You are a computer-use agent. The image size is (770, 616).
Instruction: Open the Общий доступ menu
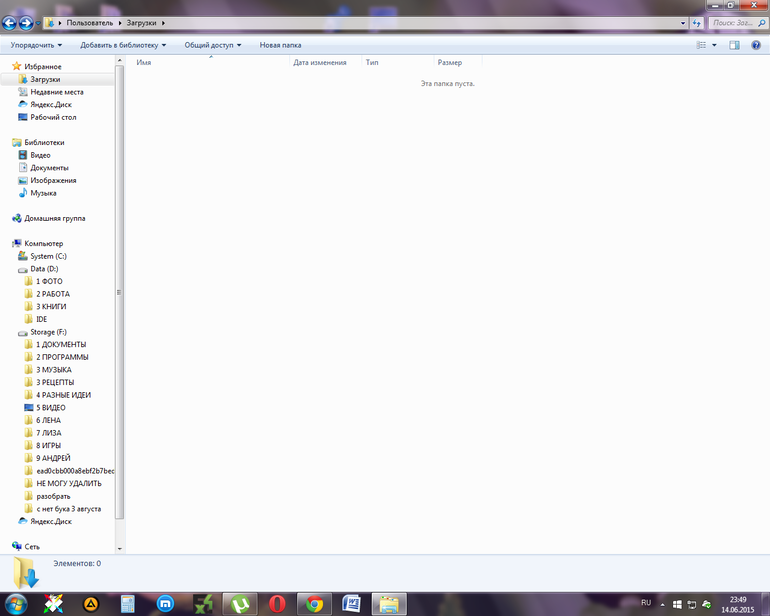213,45
